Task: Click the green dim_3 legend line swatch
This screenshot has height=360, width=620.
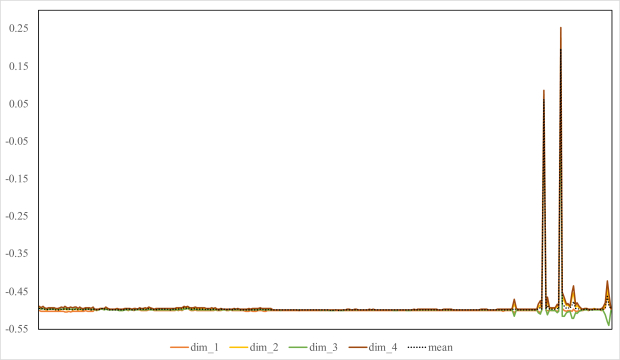Action: (299, 348)
